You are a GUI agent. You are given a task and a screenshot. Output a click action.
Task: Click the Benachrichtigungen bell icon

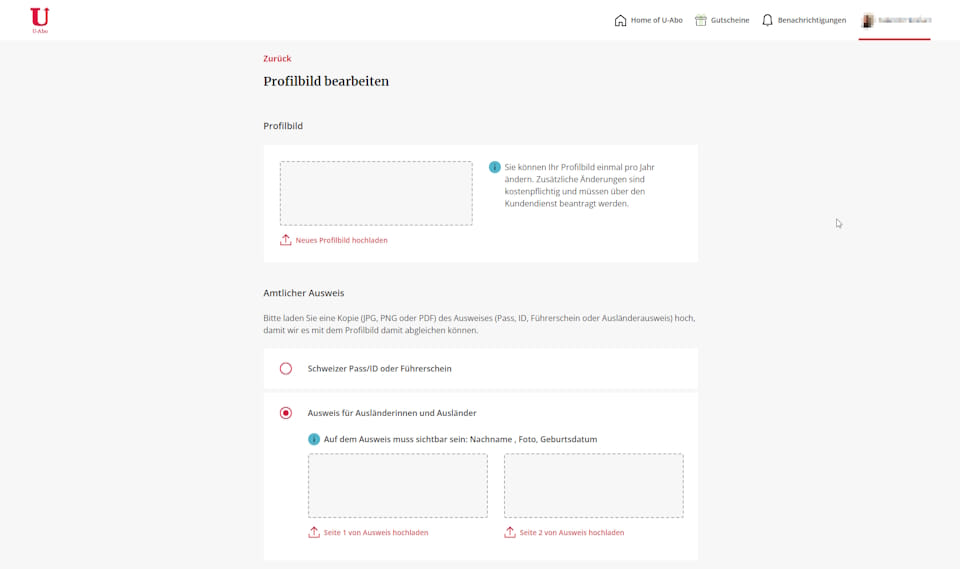pyautogui.click(x=767, y=20)
